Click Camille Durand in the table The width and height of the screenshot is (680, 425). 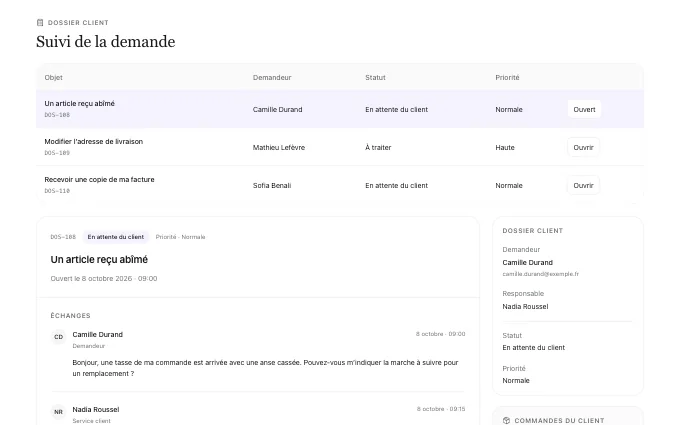(x=278, y=109)
